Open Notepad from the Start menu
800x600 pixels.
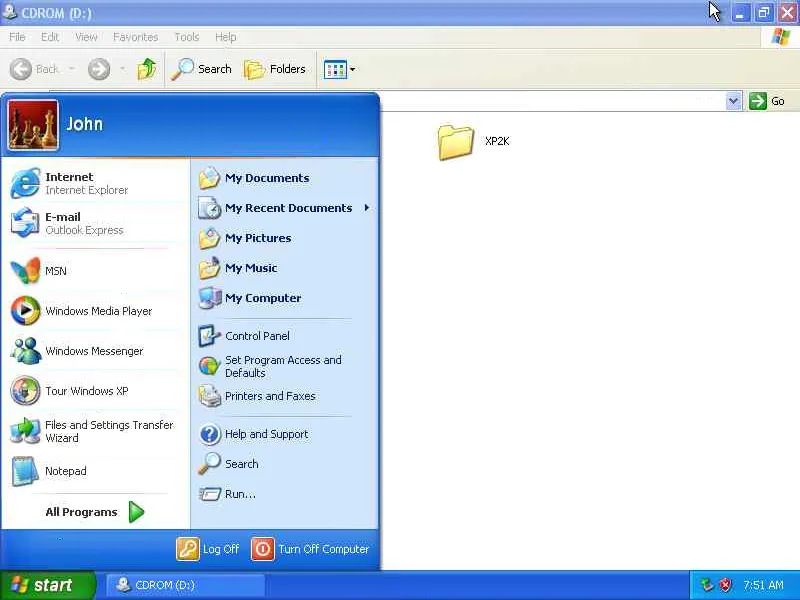(x=96, y=471)
